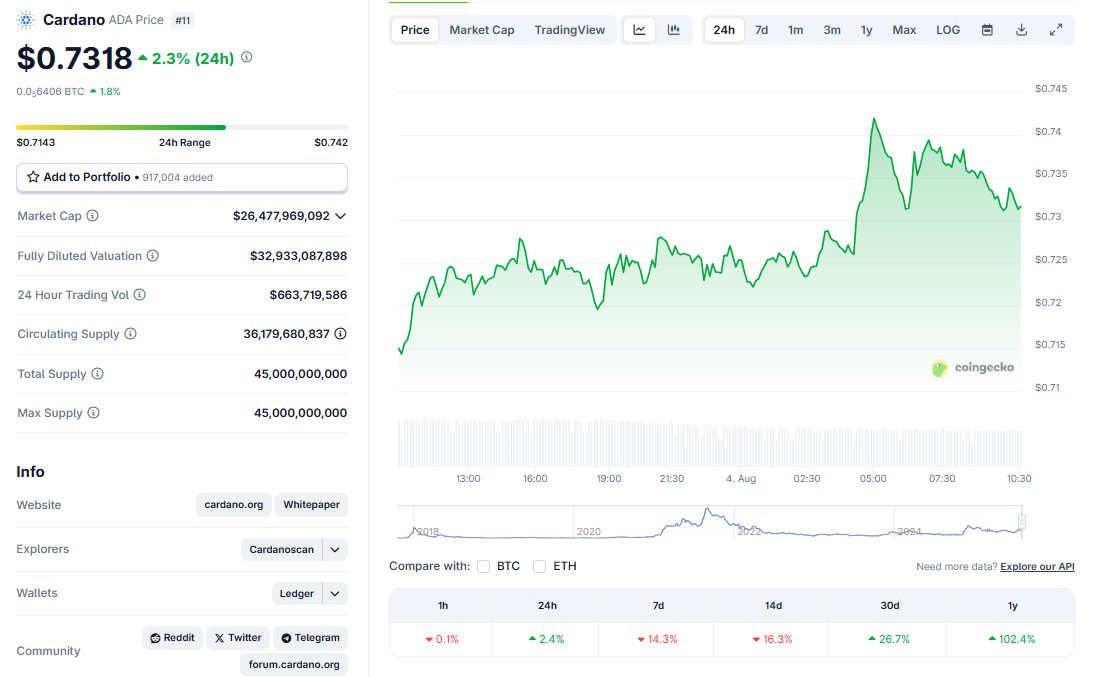Show Max Supply info icon
The width and height of the screenshot is (1098, 677).
[93, 413]
